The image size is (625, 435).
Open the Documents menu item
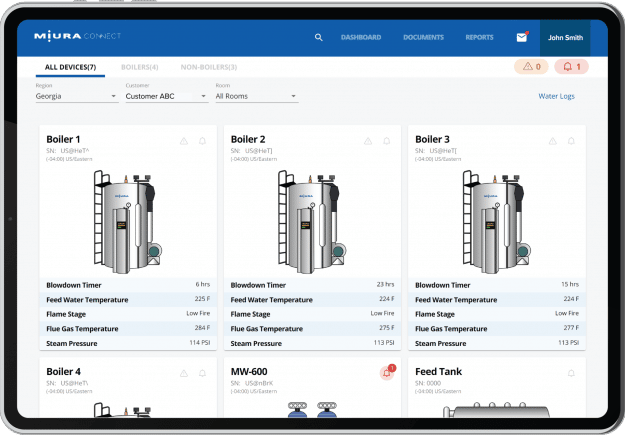coord(423,37)
